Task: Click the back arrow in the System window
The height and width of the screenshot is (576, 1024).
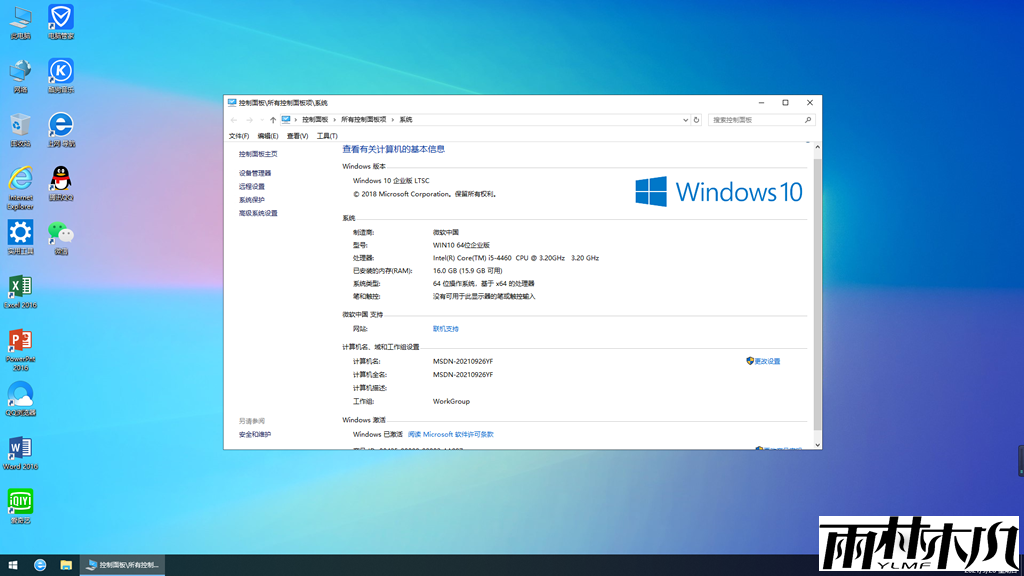Action: (x=234, y=120)
